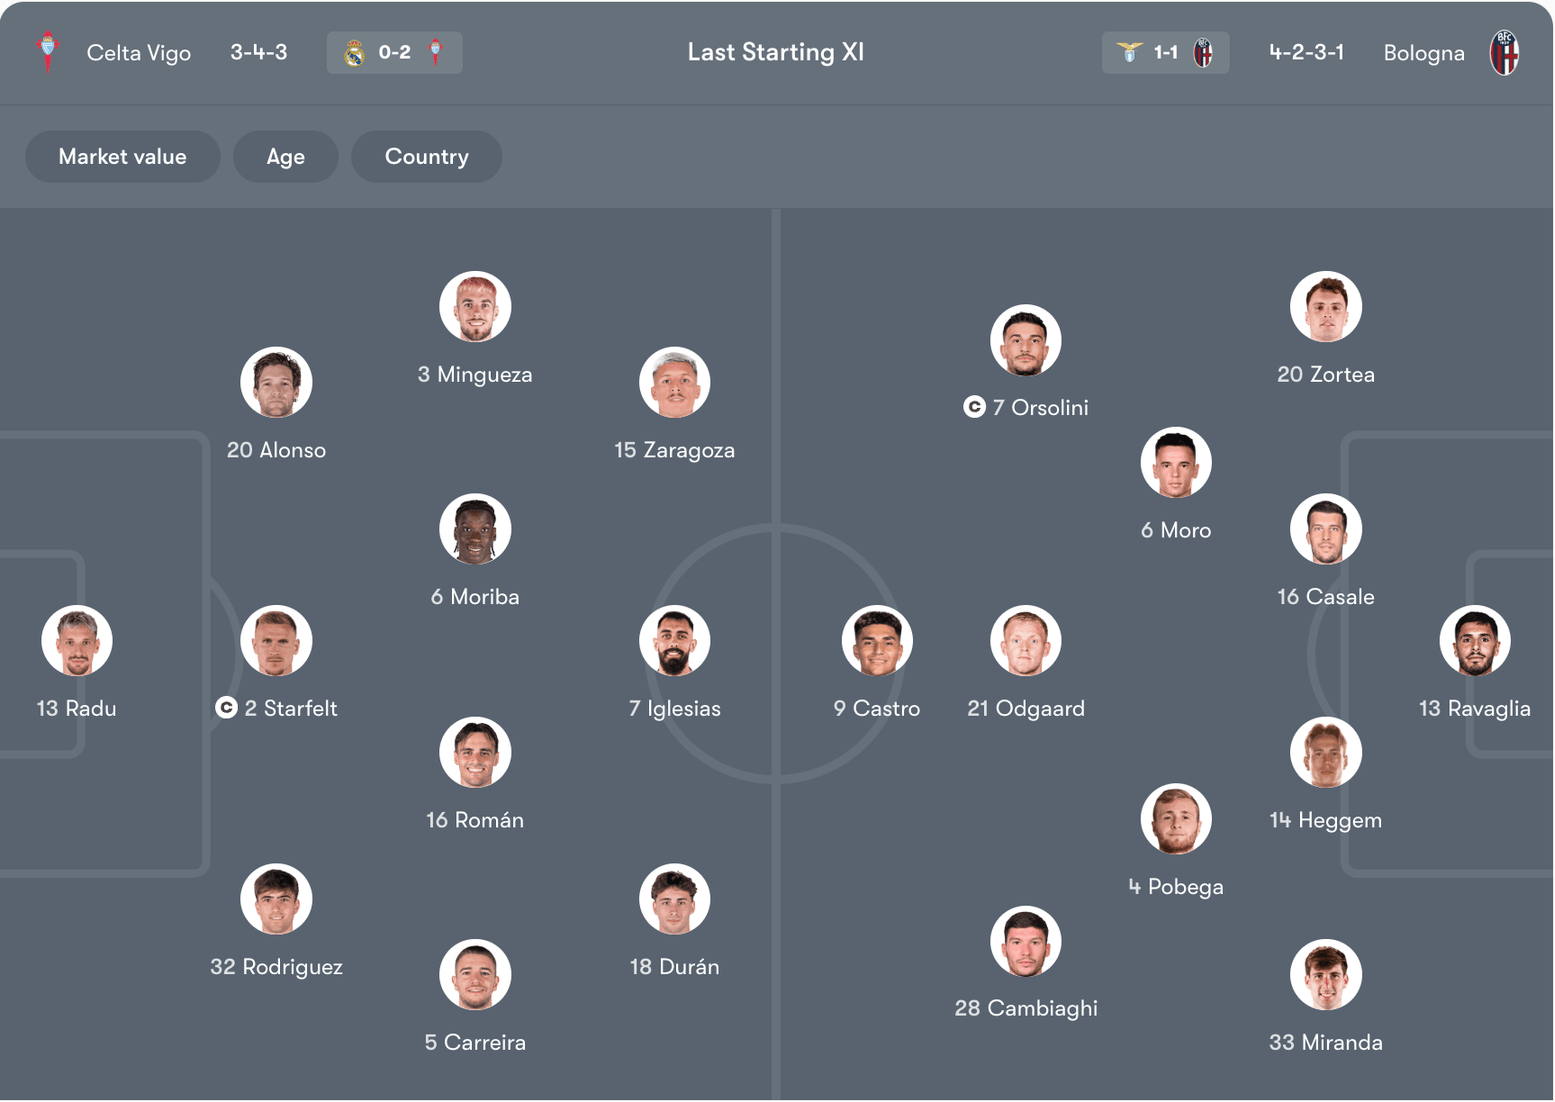Click the captain badge next to Orsolini

pos(974,407)
